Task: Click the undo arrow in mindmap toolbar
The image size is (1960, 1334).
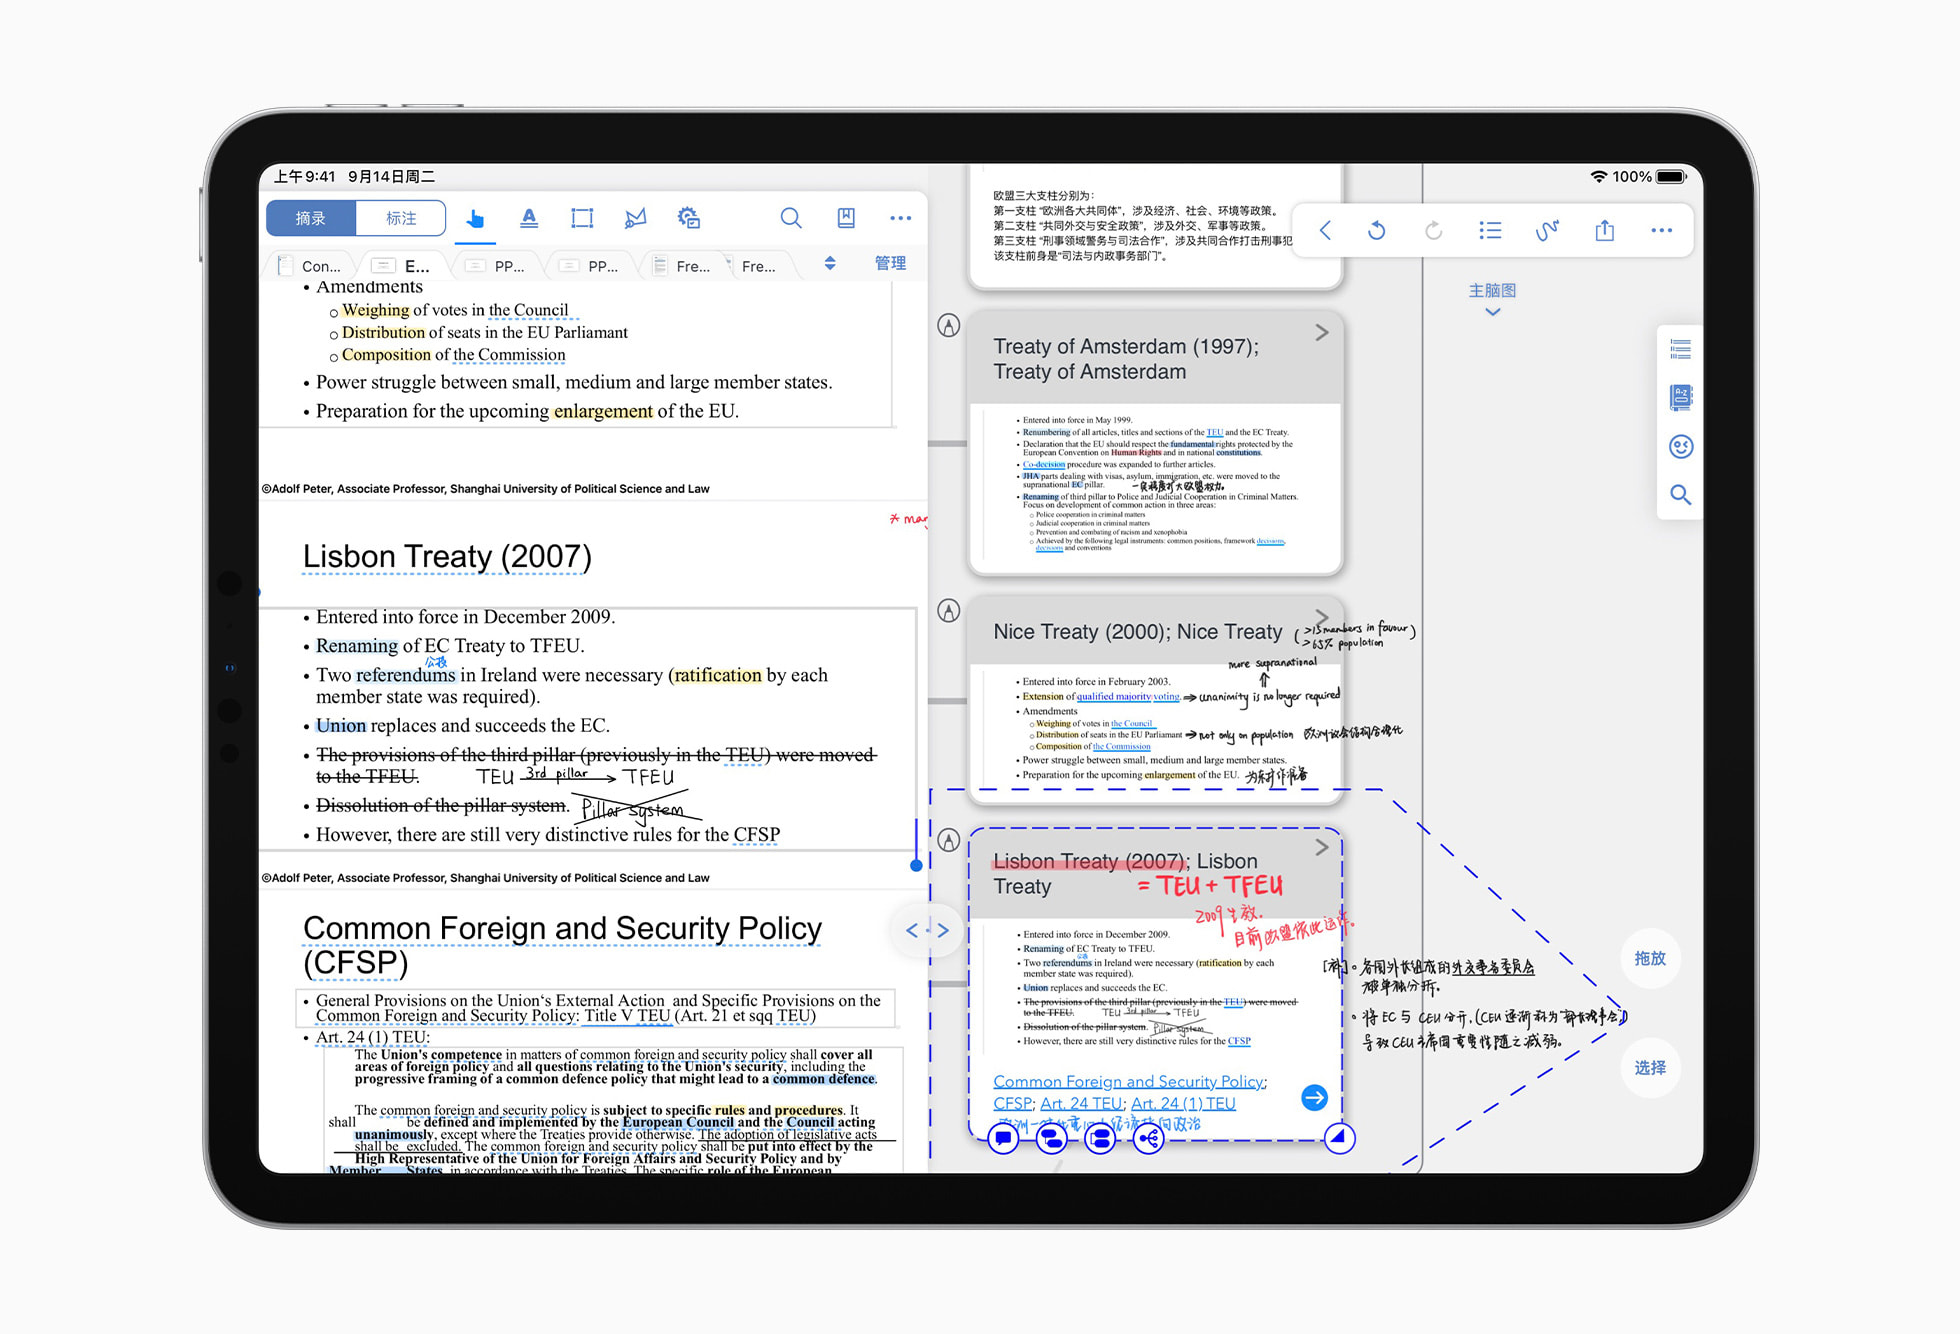Action: point(1377,231)
